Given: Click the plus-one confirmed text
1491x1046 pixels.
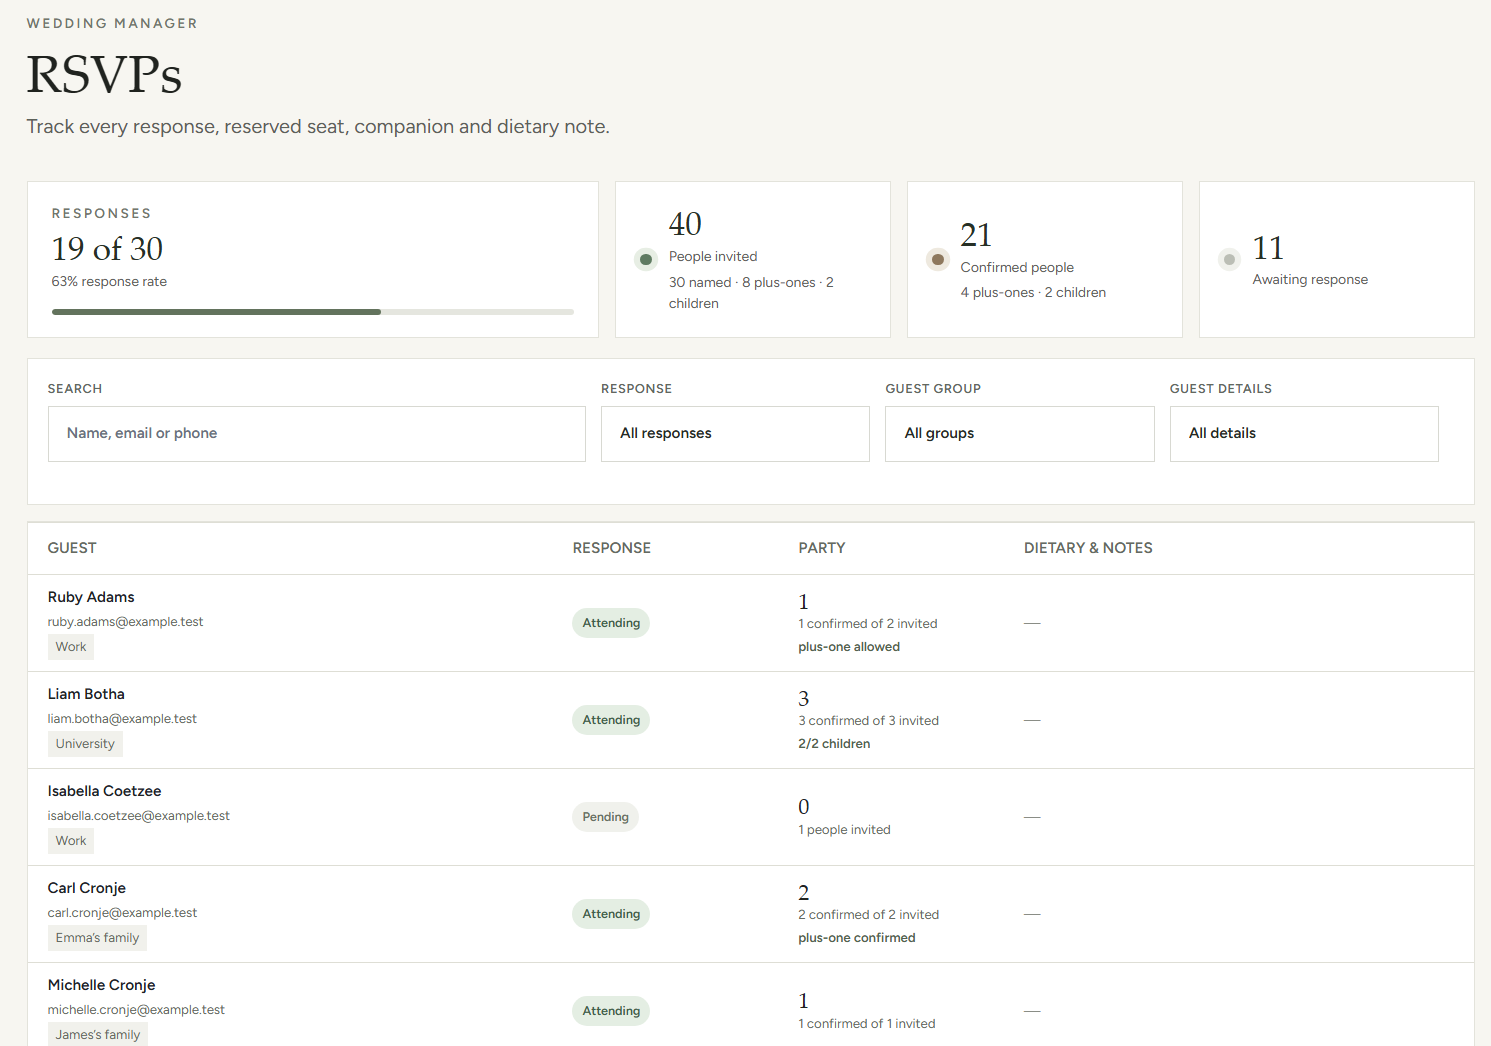Looking at the screenshot, I should coord(857,938).
